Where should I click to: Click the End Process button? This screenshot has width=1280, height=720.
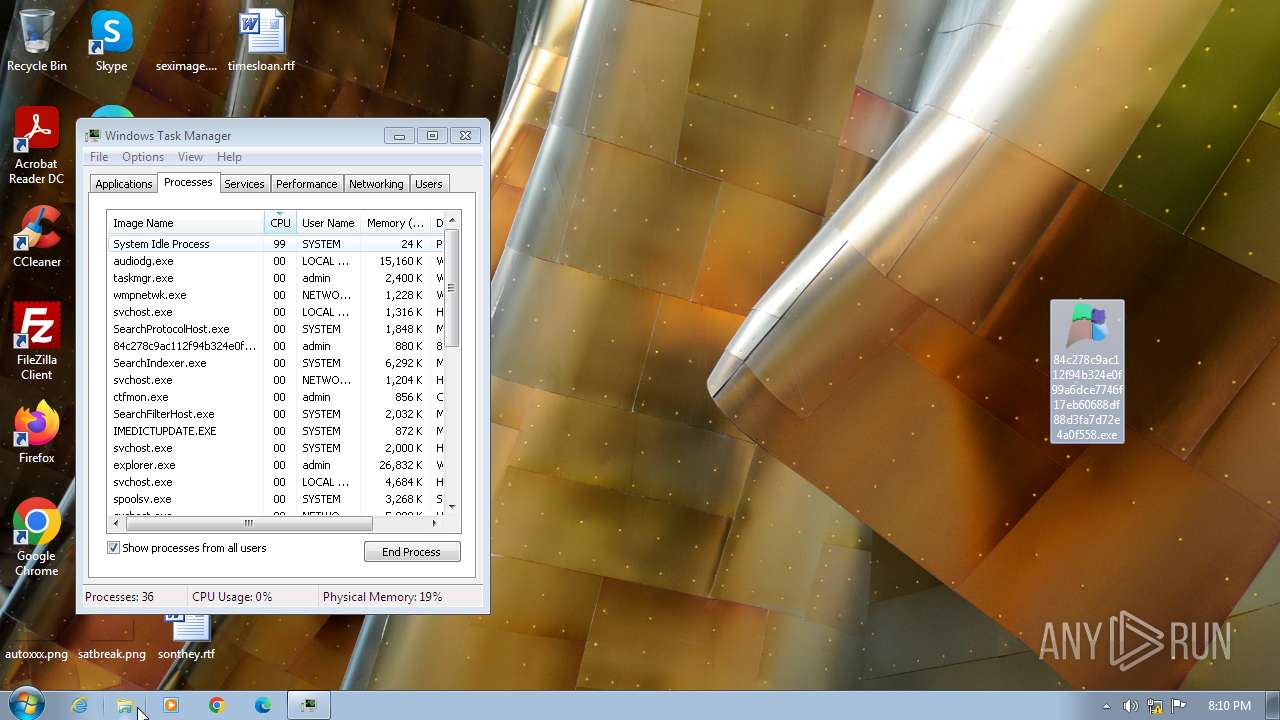tap(412, 552)
